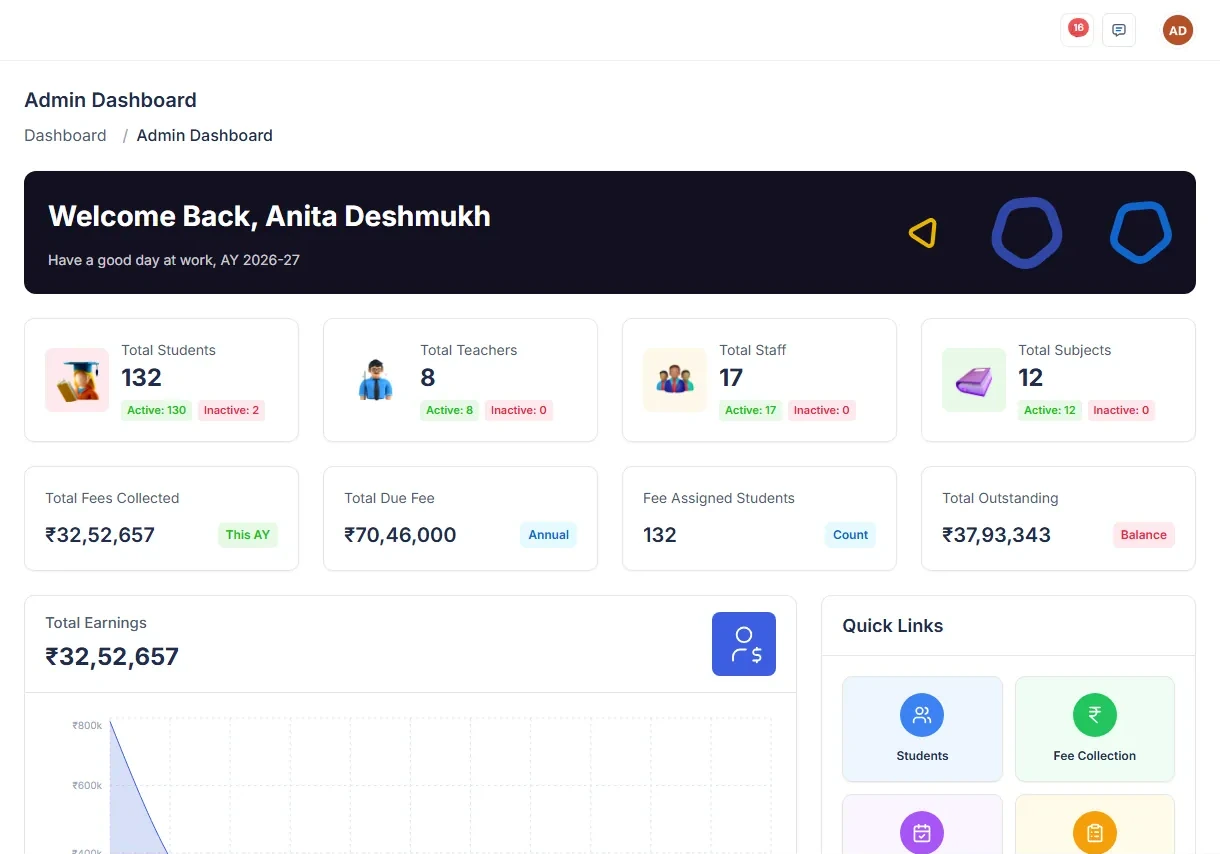Click the Total Students graduate icon
The height and width of the screenshot is (854, 1220).
[x=77, y=380]
